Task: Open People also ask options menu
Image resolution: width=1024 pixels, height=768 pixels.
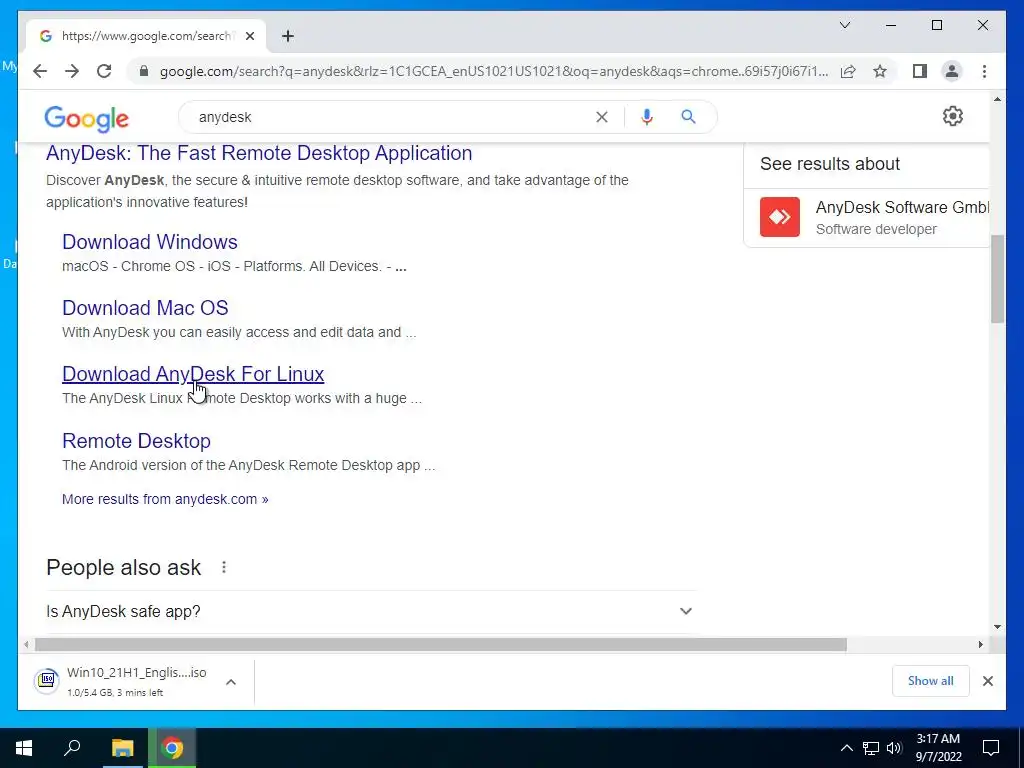Action: pyautogui.click(x=223, y=567)
